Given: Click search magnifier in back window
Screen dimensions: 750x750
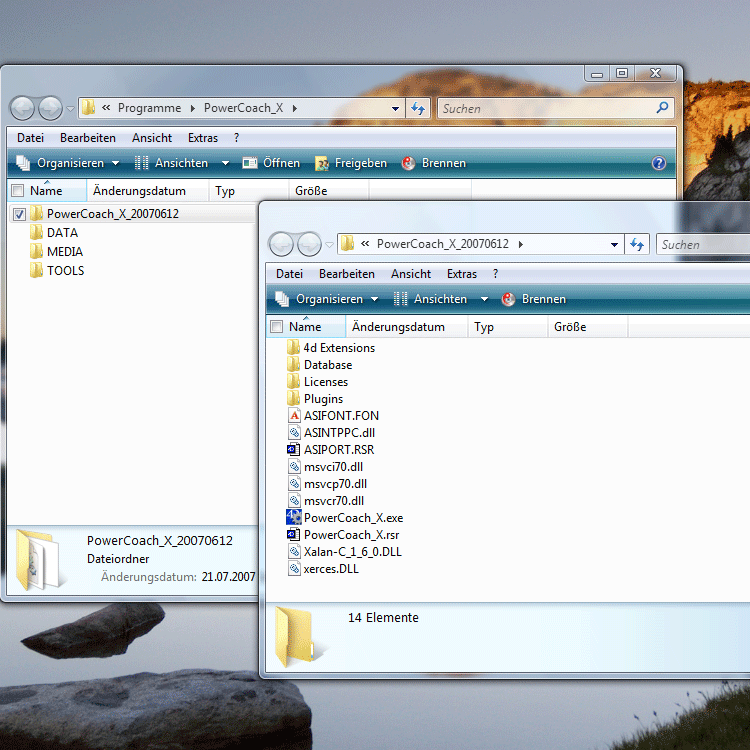Looking at the screenshot, I should click(x=662, y=108).
